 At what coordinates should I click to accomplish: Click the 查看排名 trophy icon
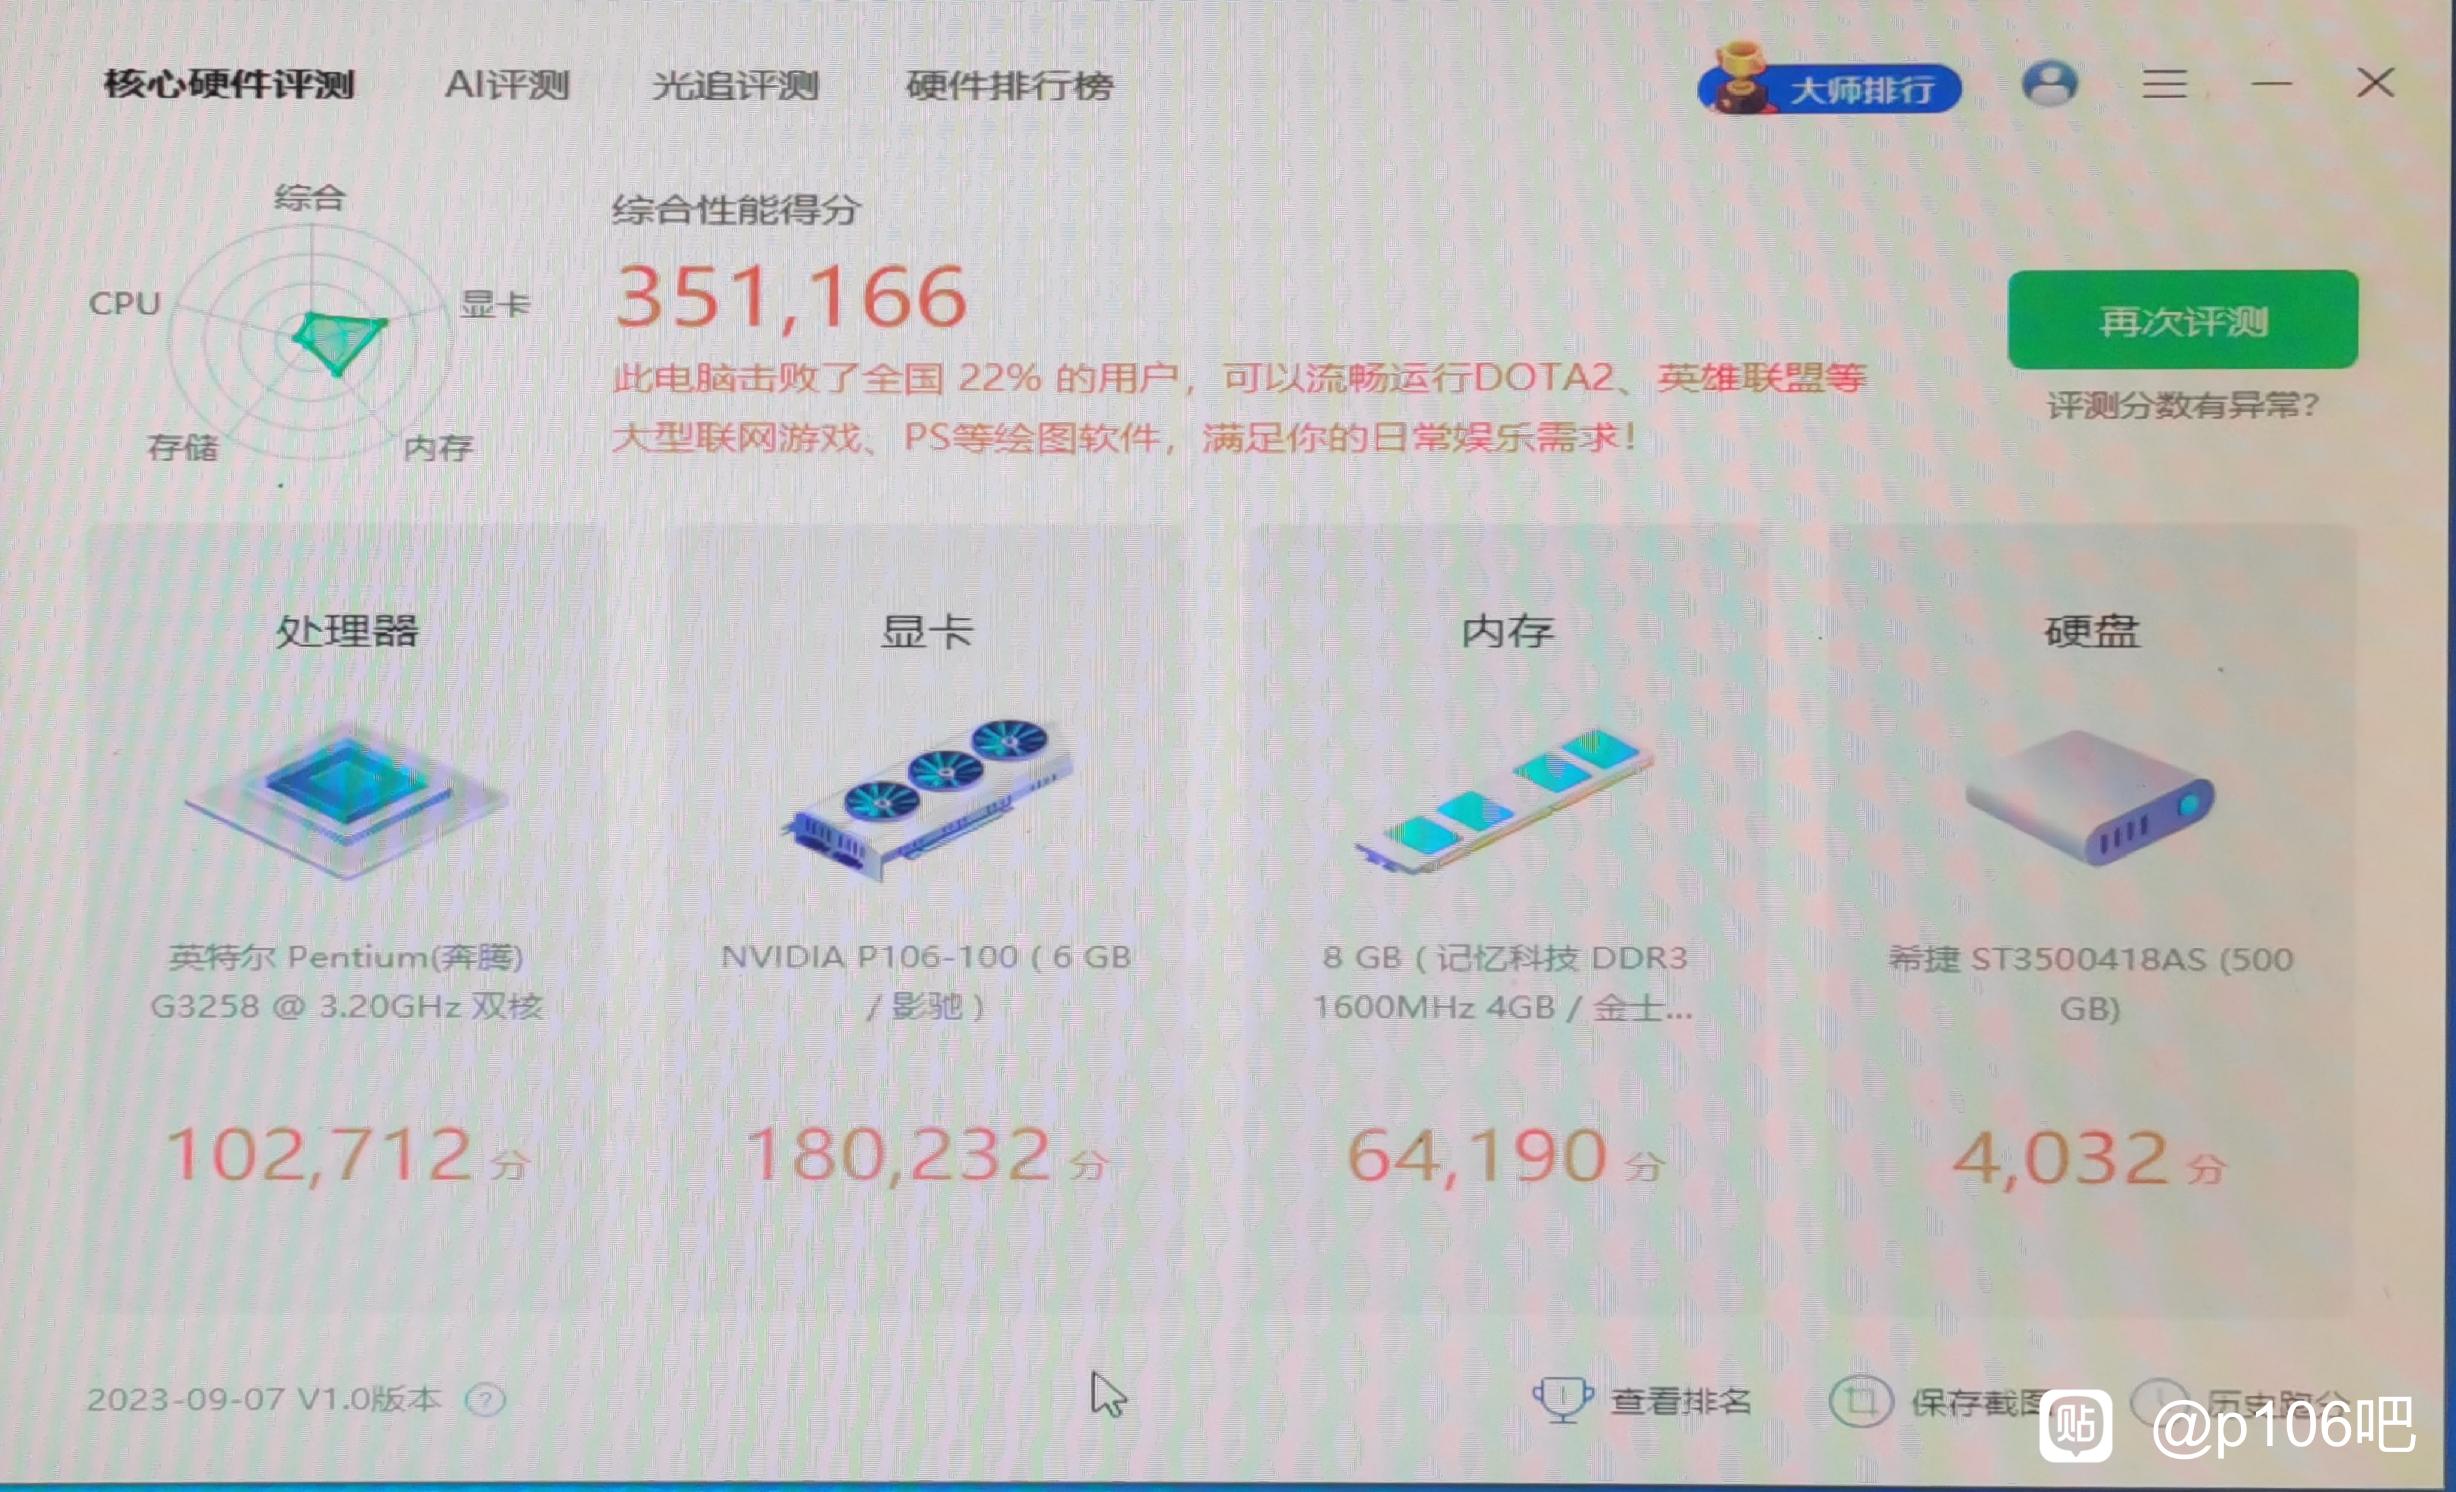(x=1563, y=1399)
